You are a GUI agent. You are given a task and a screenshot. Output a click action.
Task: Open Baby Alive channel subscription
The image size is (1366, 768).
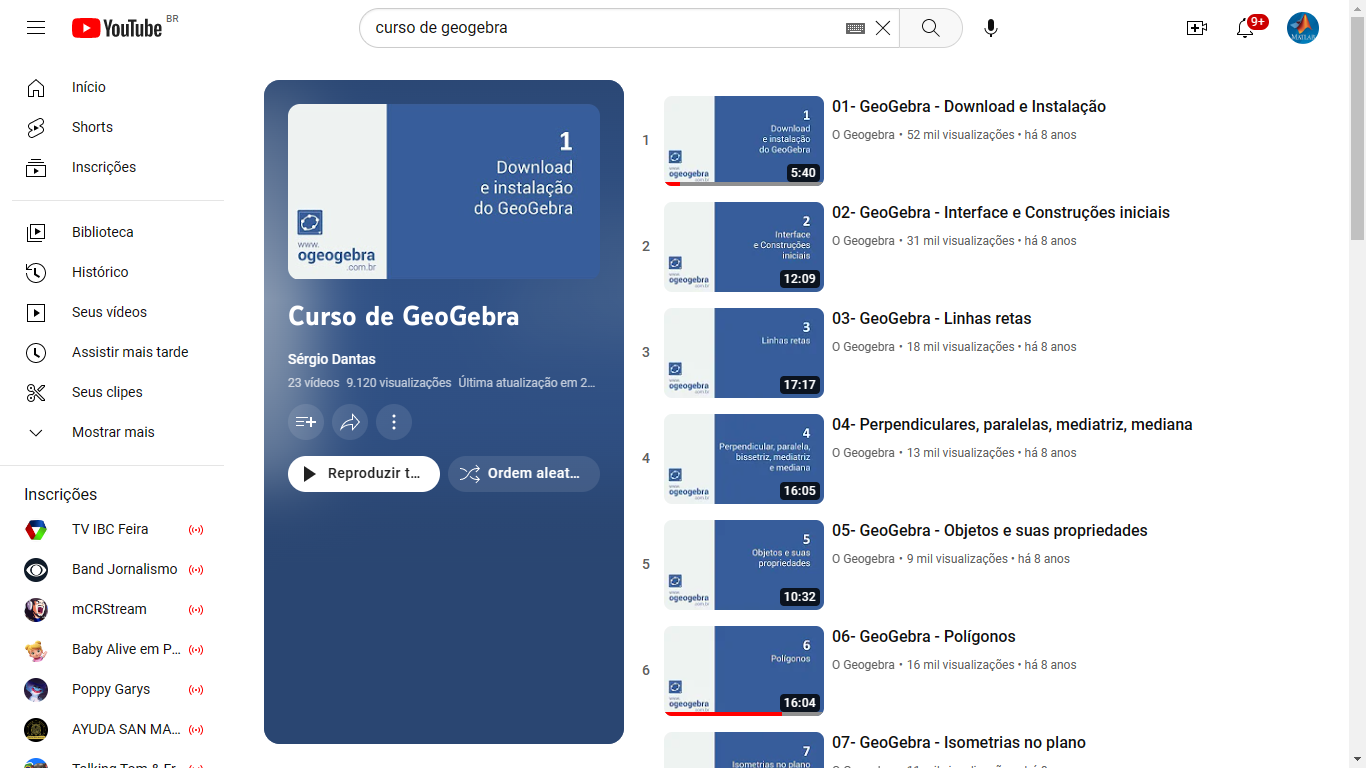[118, 649]
